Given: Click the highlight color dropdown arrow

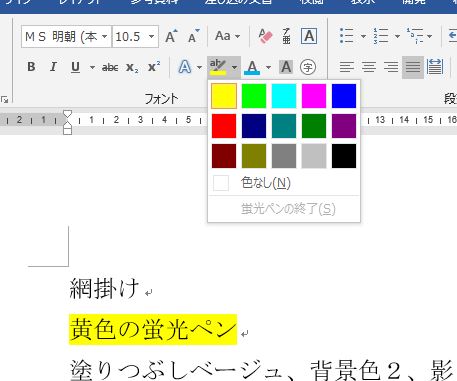Looking at the screenshot, I should [235, 67].
